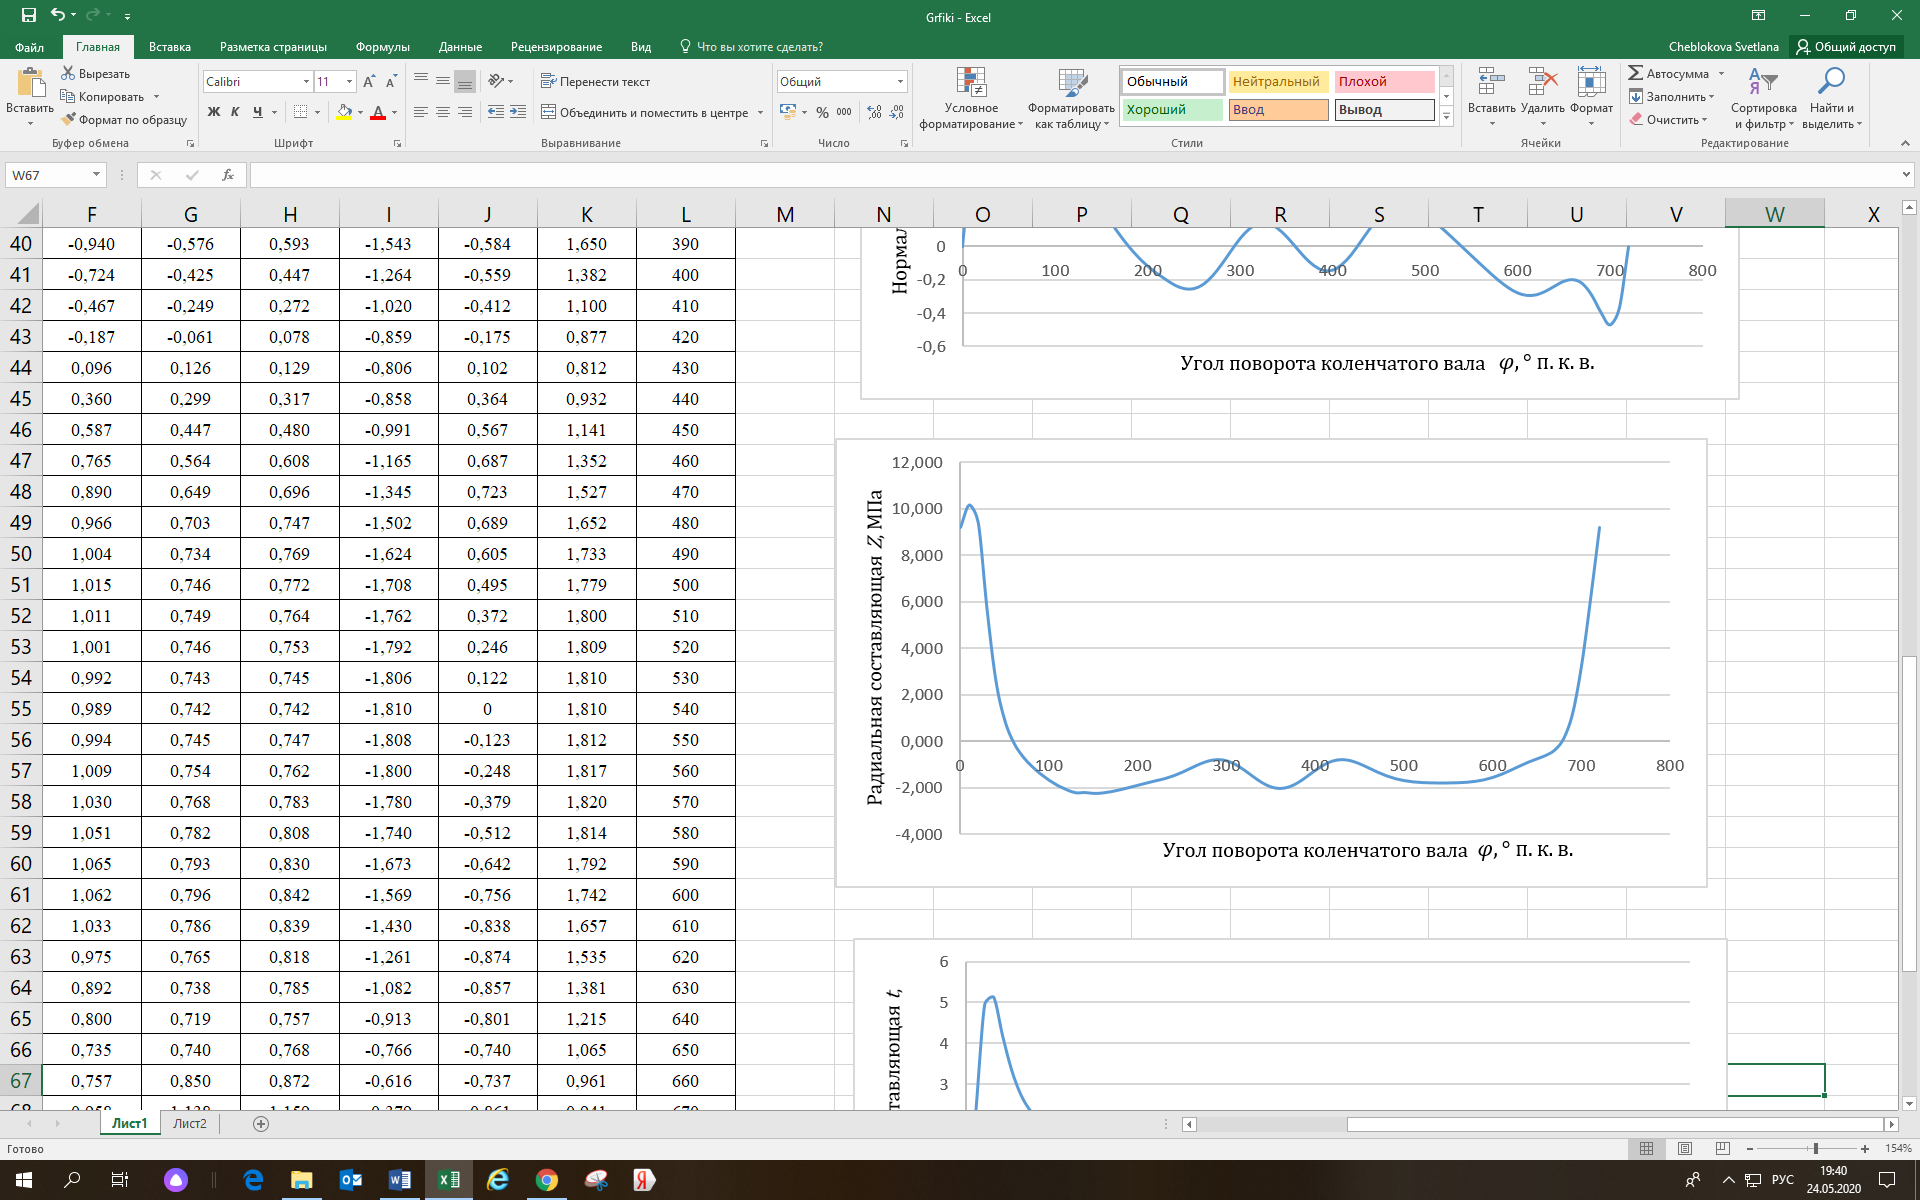Click the Increase Decimal icon
1920x1200 pixels.
[x=875, y=112]
